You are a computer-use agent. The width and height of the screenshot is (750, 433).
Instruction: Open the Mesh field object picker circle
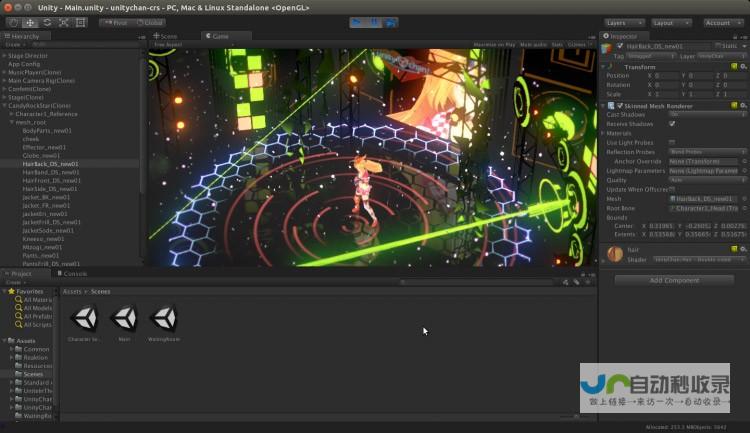pyautogui.click(x=744, y=199)
